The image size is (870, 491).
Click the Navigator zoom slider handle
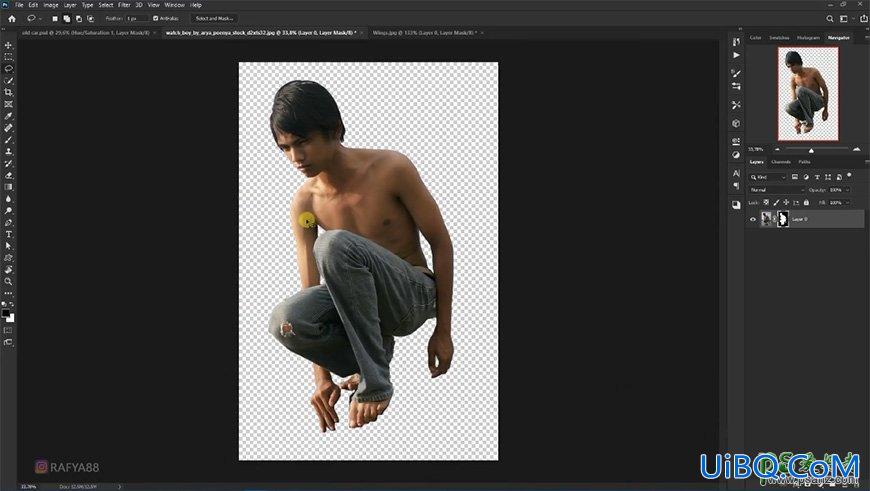(811, 150)
